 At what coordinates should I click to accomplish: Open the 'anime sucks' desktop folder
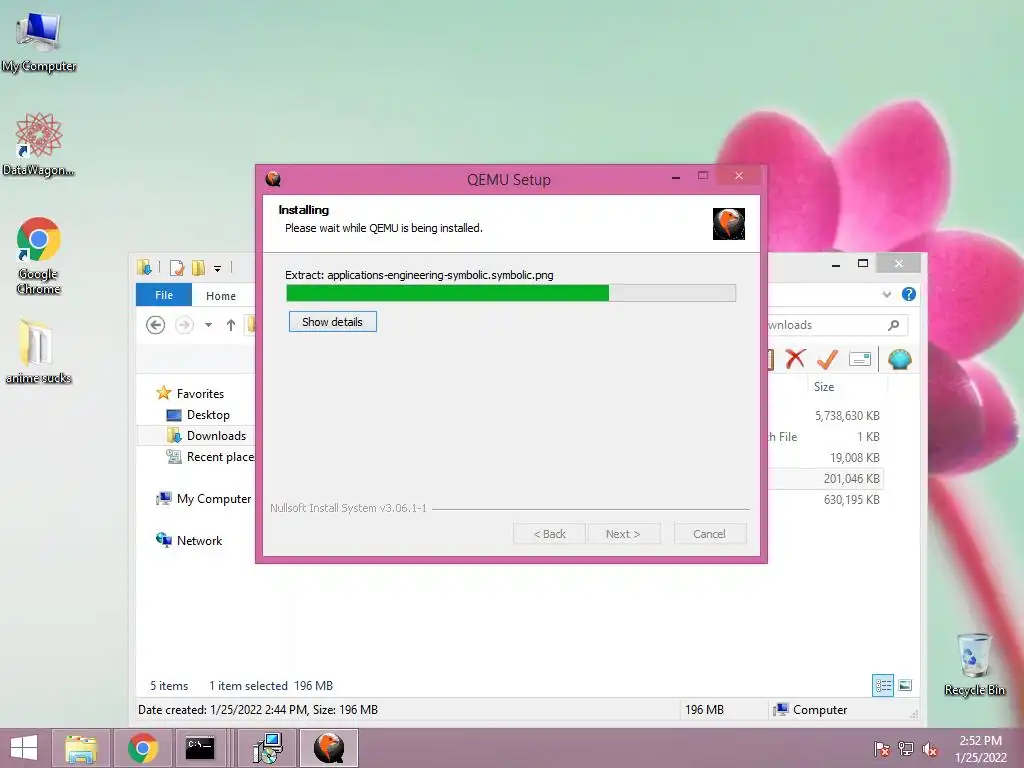point(39,351)
